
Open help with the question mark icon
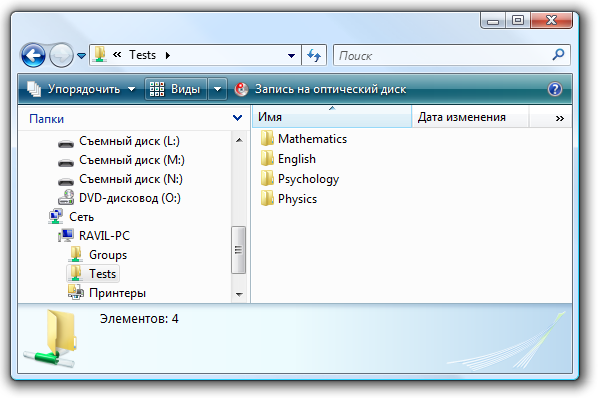click(555, 89)
